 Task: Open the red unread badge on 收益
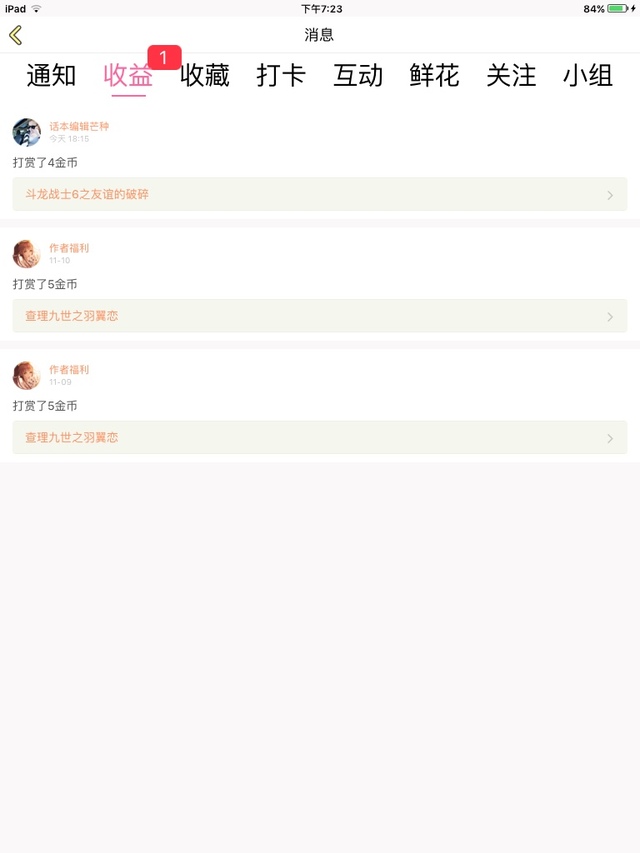click(164, 57)
